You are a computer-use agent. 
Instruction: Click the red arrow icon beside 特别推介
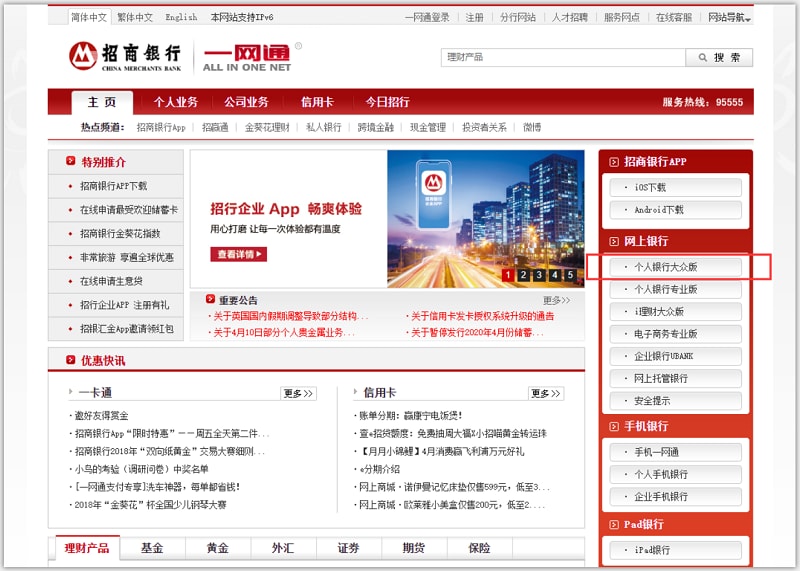coord(70,161)
